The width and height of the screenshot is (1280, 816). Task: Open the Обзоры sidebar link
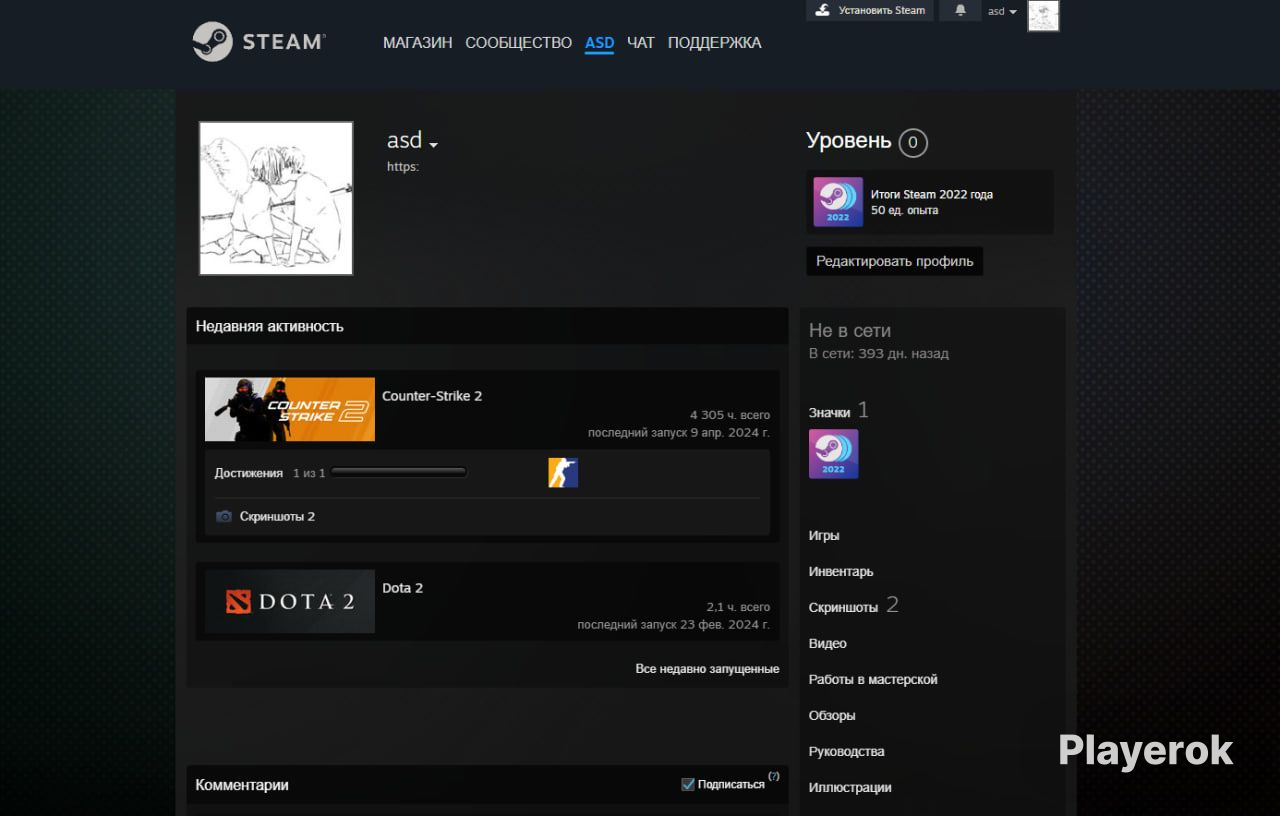832,716
